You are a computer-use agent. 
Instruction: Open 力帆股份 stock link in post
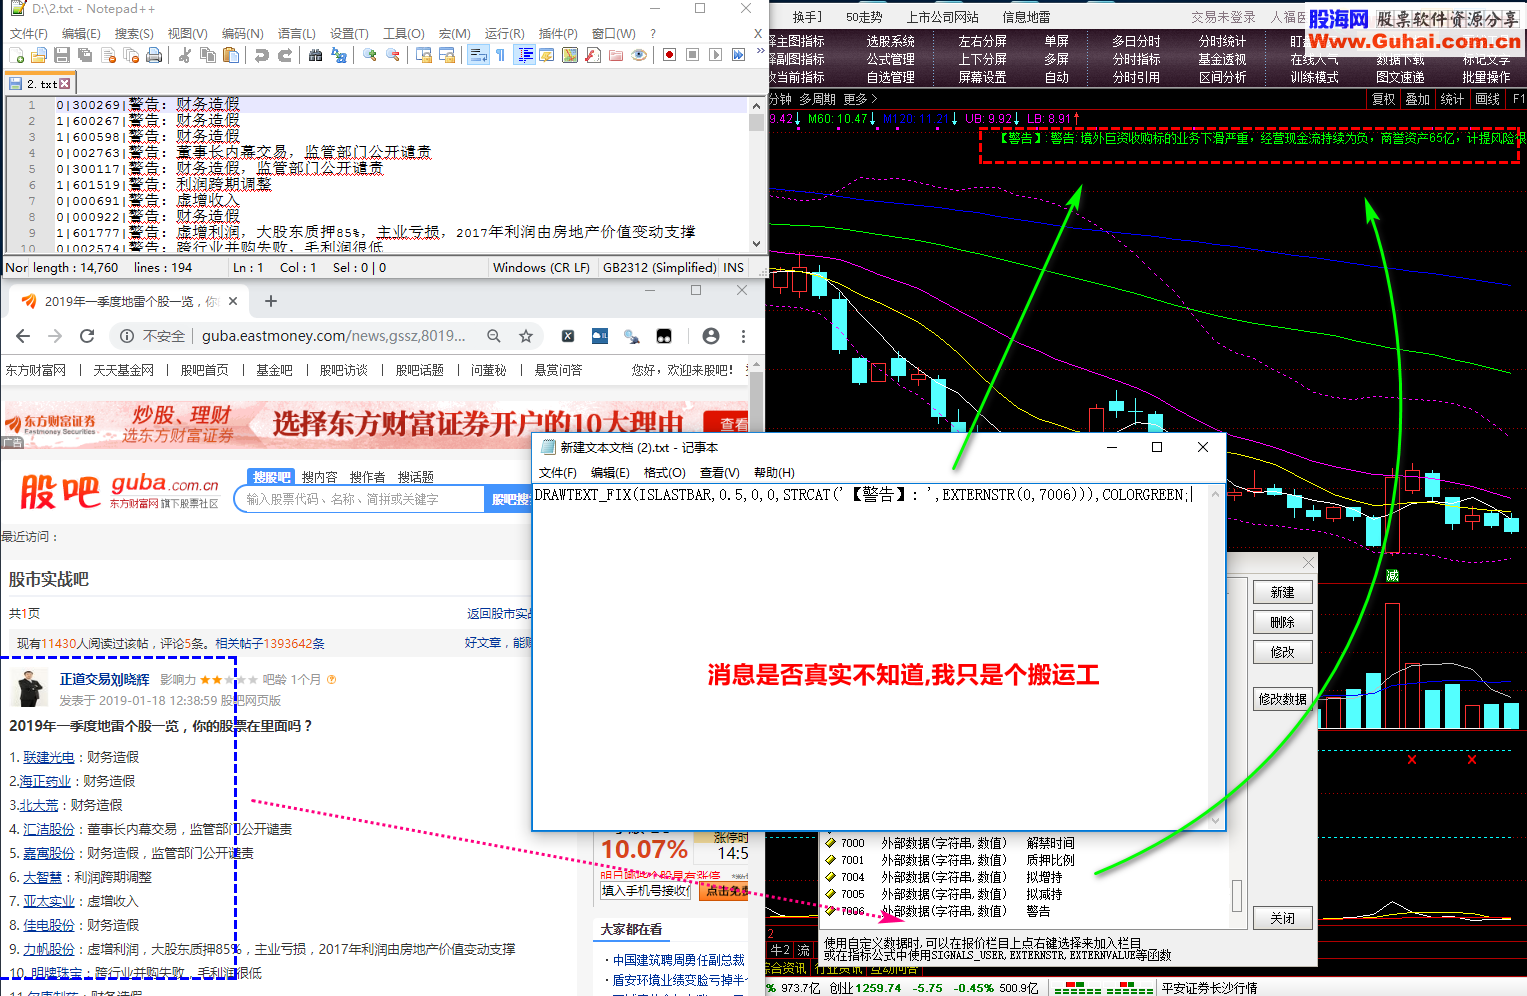click(49, 949)
